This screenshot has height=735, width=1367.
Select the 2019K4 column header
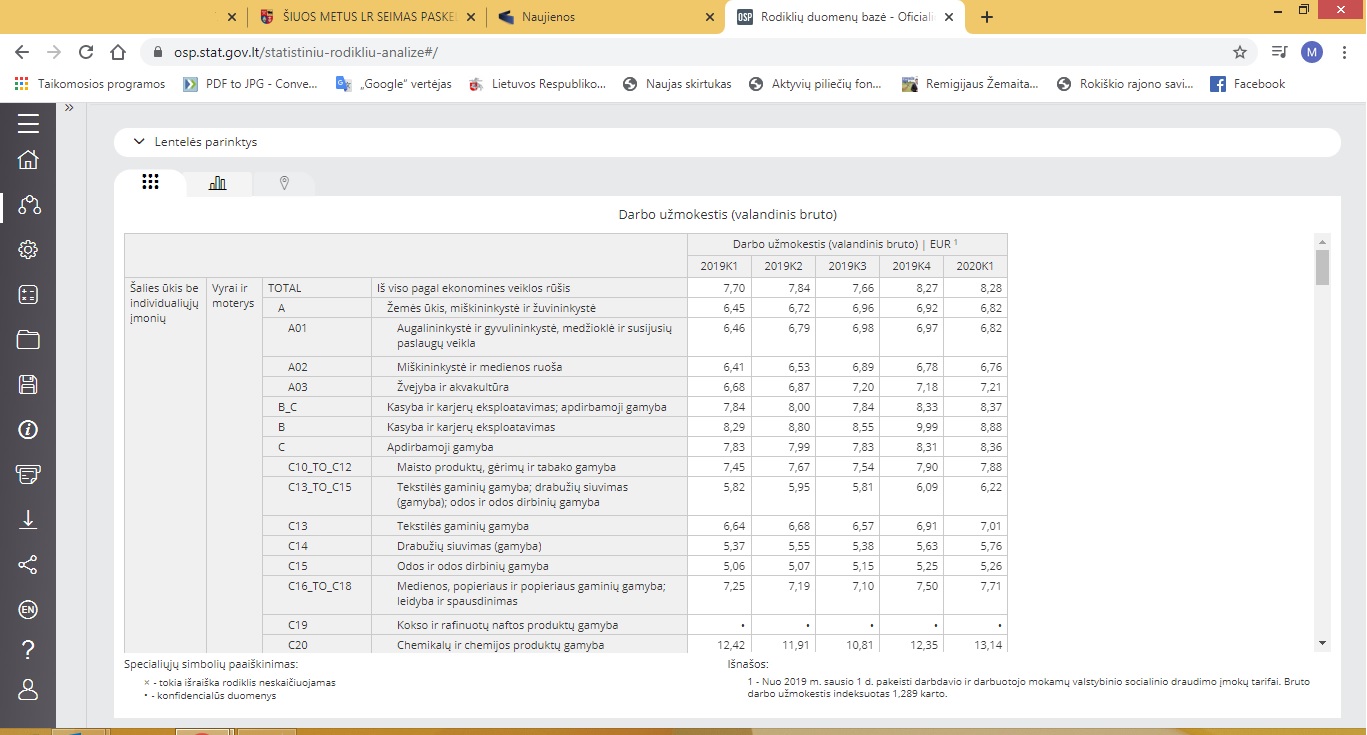coord(911,267)
